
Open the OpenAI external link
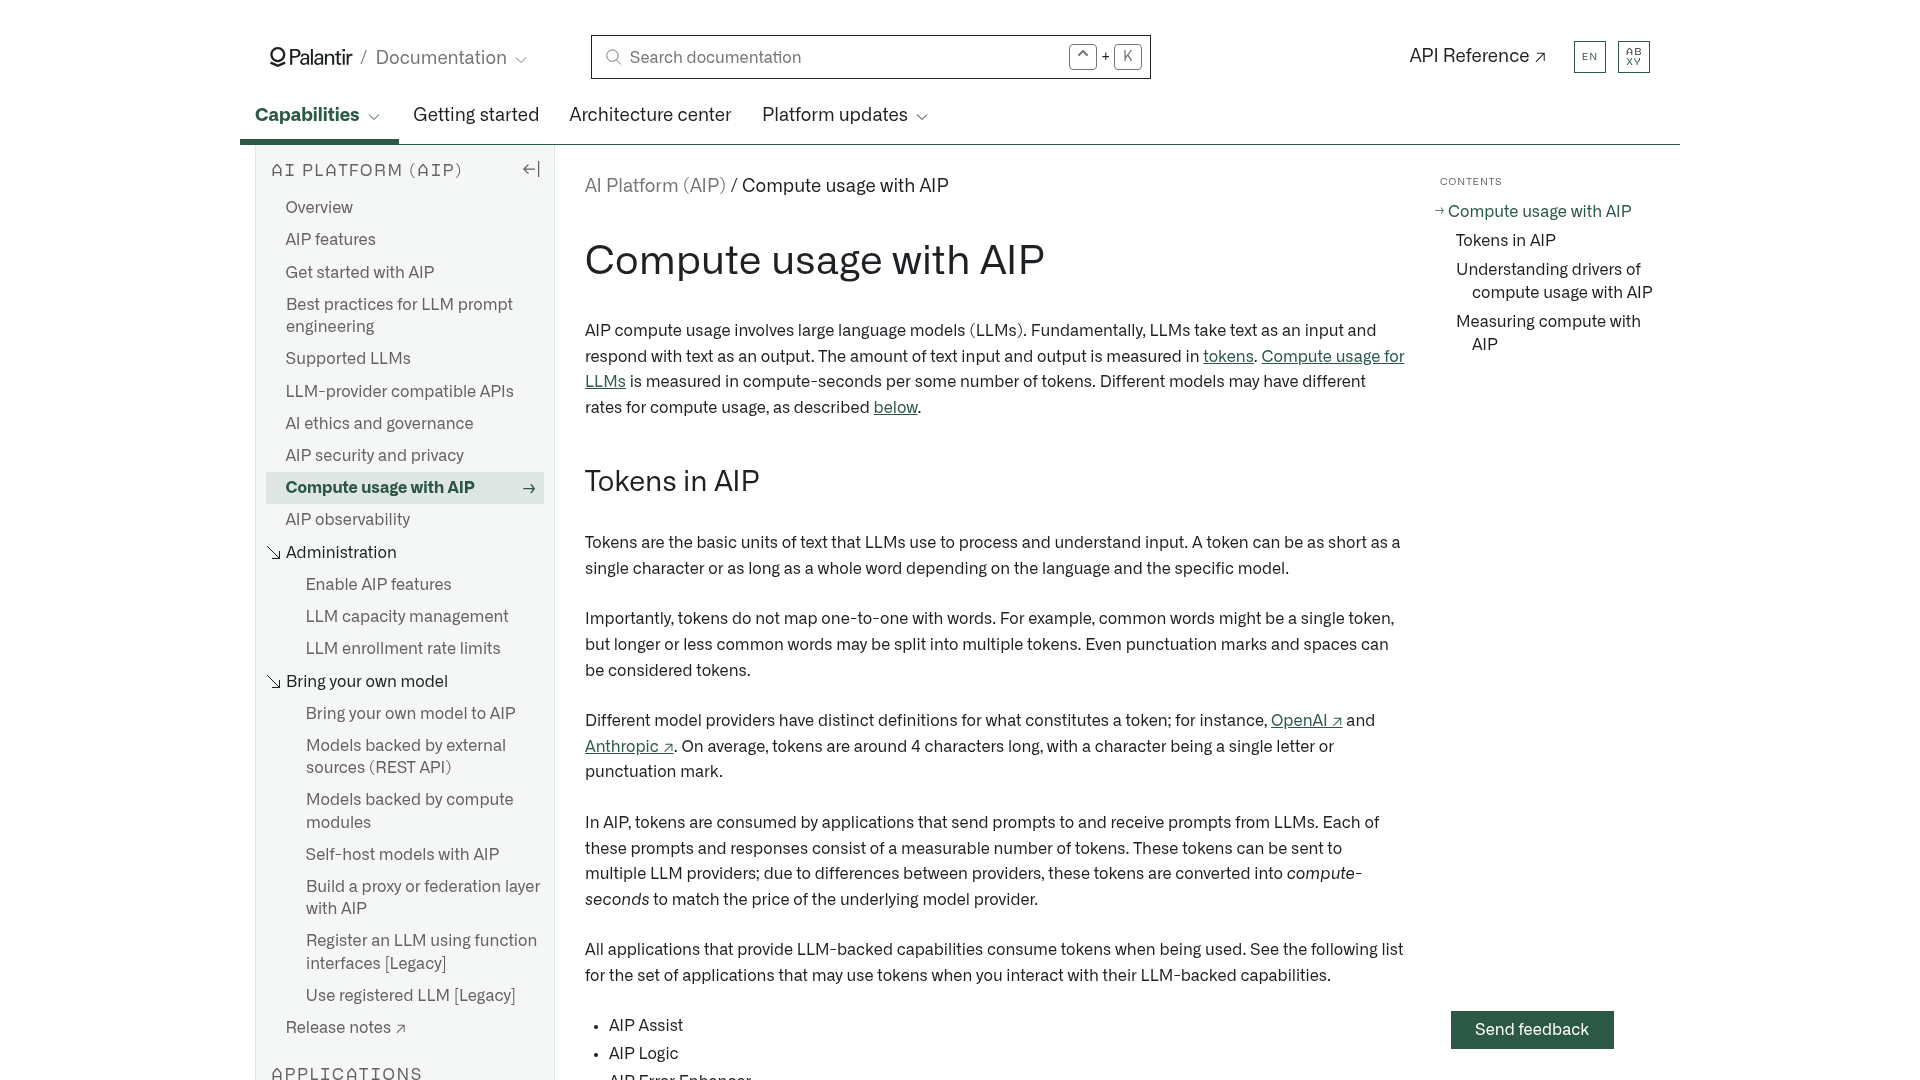1306,720
